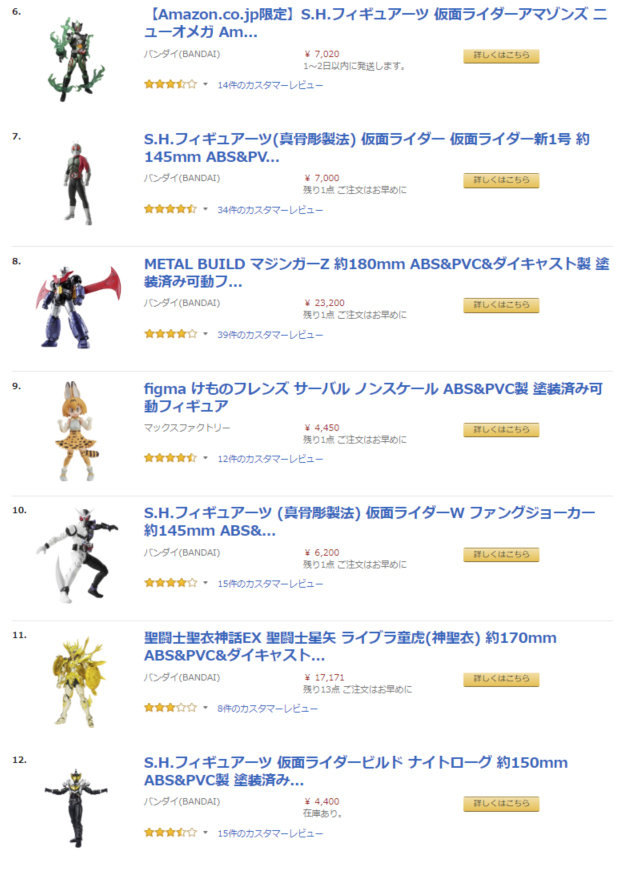Screen dimensions: 617x869
Task: Open the Kamen Rider W FangJoker image
Action: 77,555
